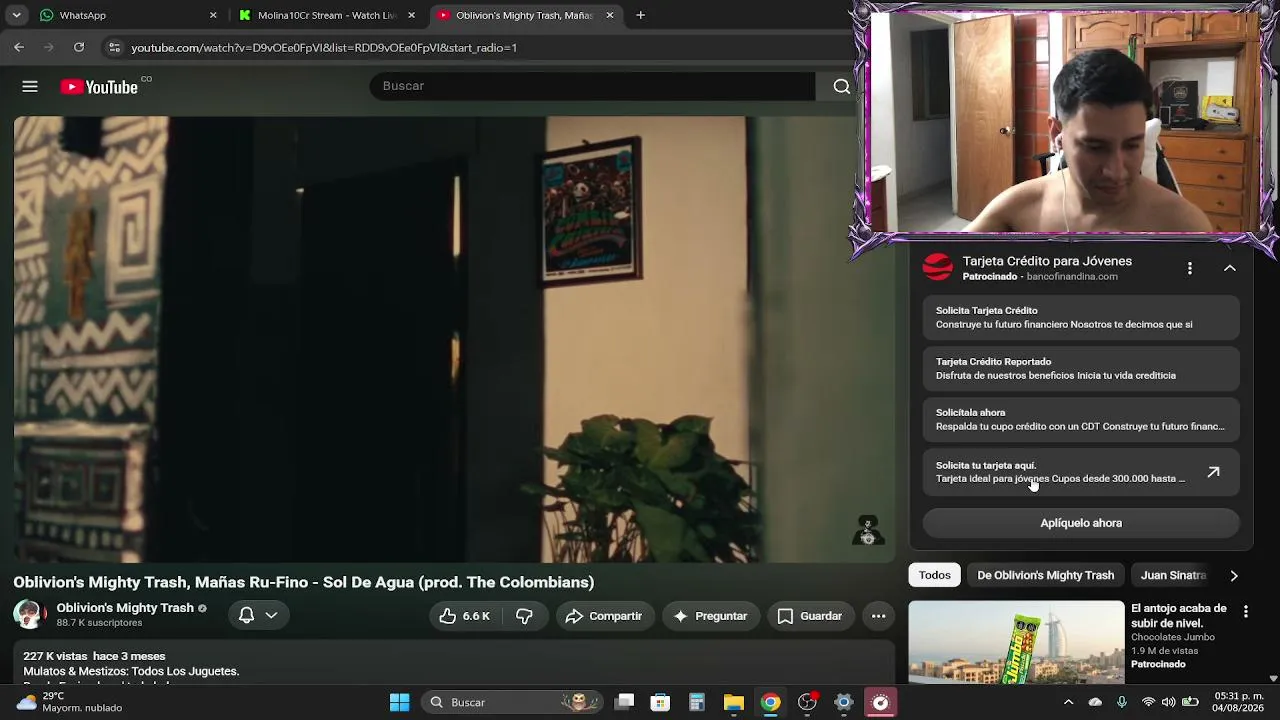Click the Aplíquelo ahora button
The width and height of the screenshot is (1280, 720).
pos(1081,523)
